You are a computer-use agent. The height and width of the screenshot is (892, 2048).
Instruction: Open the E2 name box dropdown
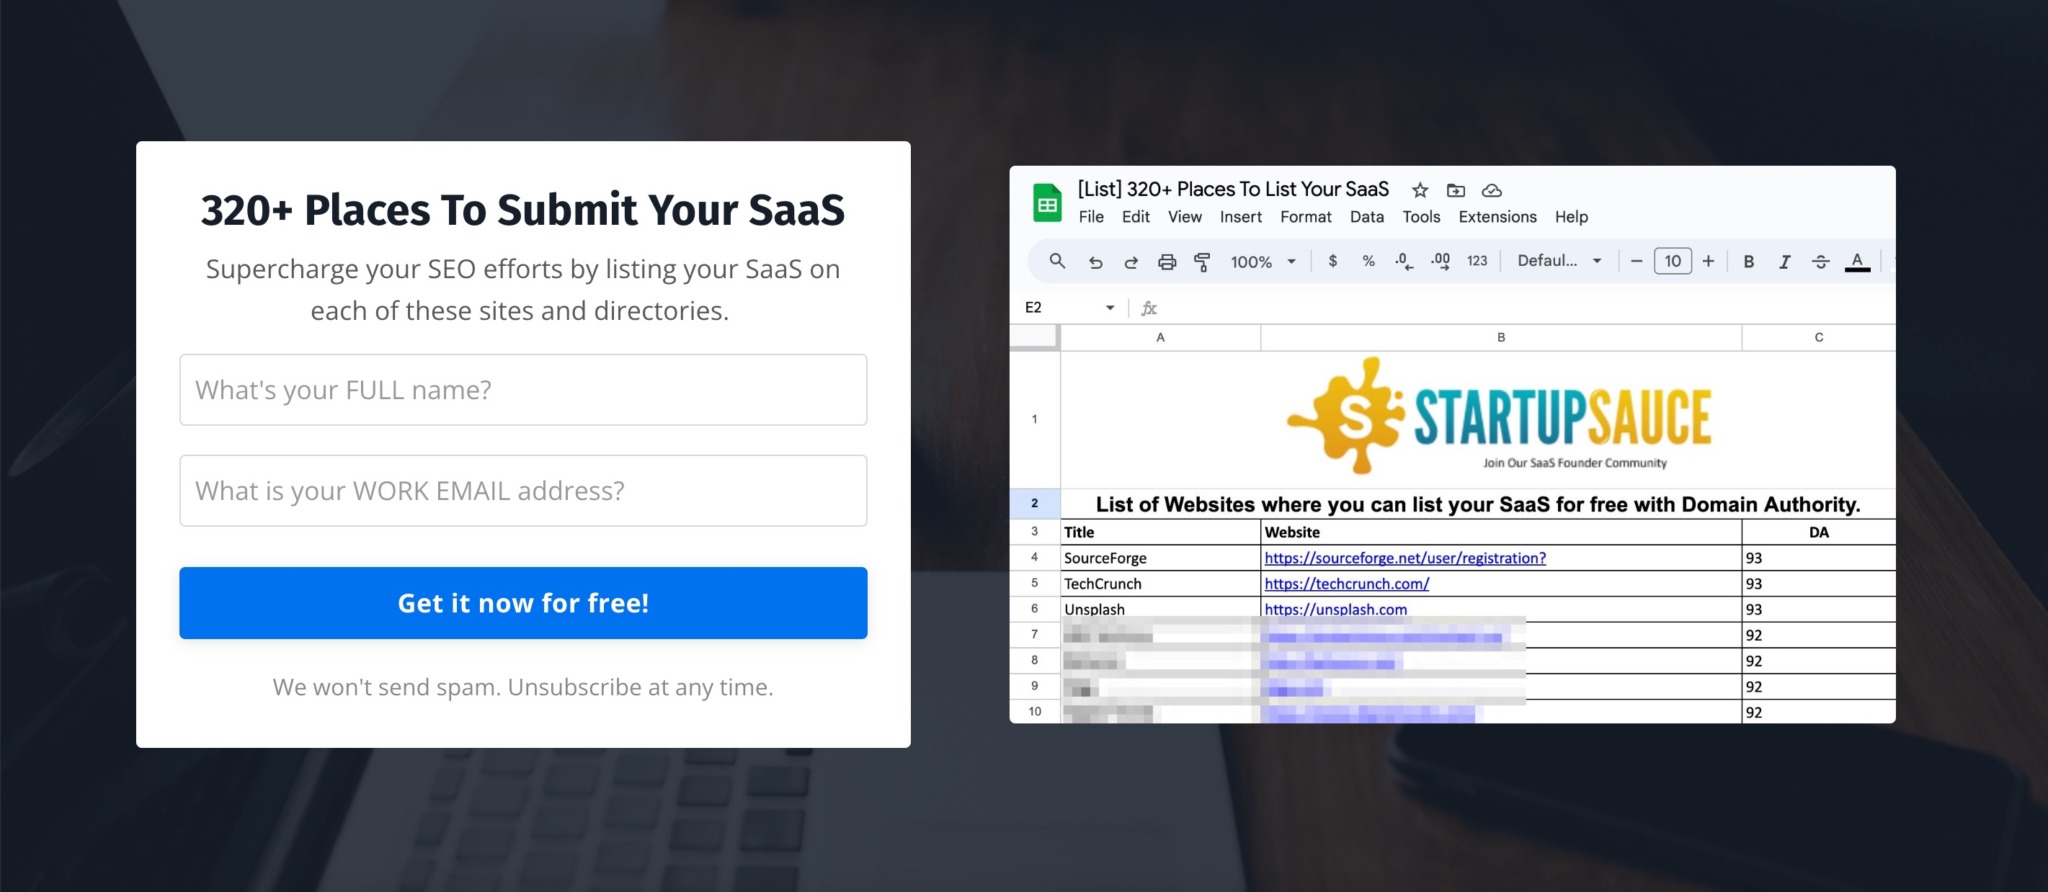pos(1110,308)
